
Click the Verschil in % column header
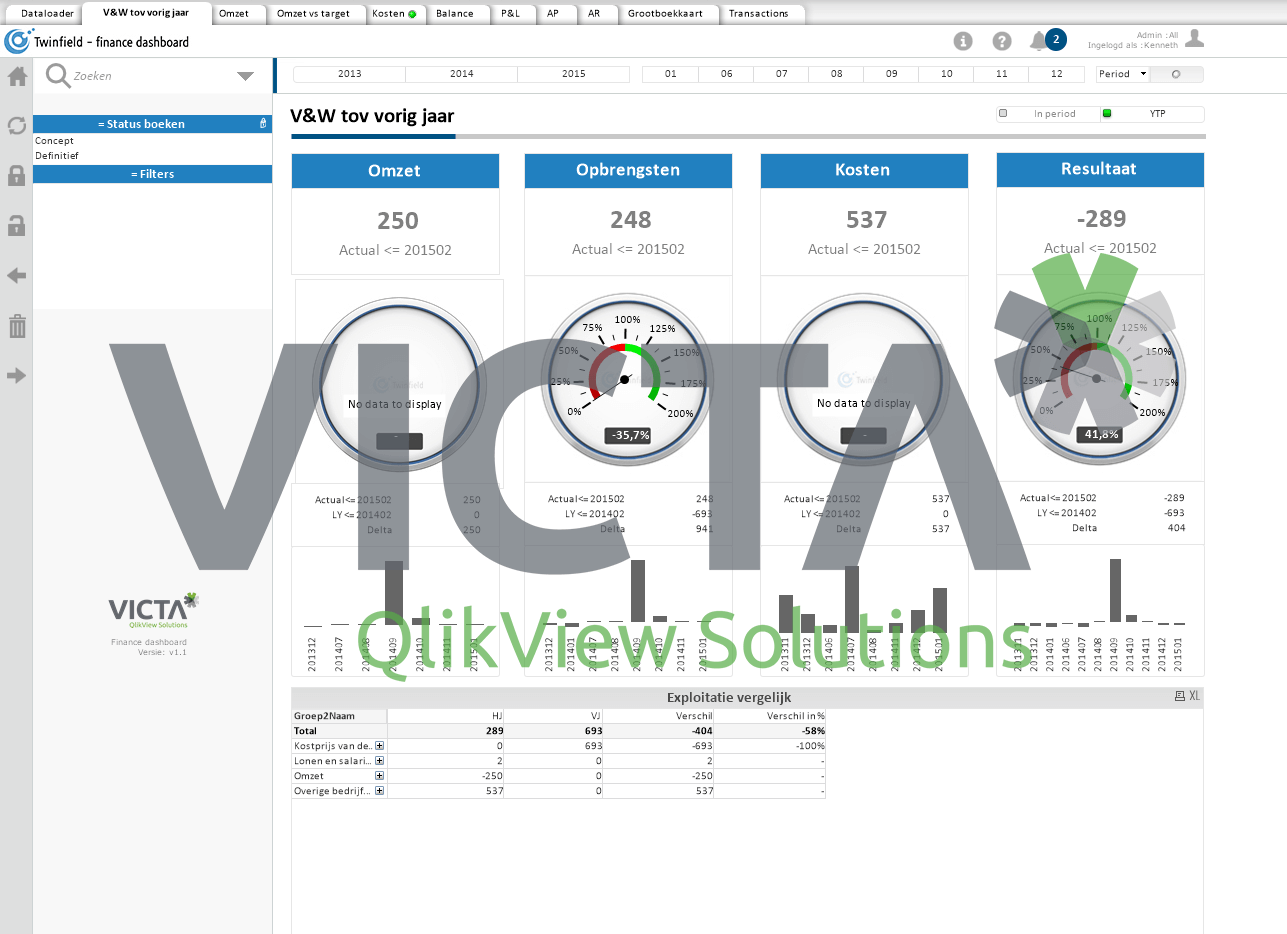(770, 716)
